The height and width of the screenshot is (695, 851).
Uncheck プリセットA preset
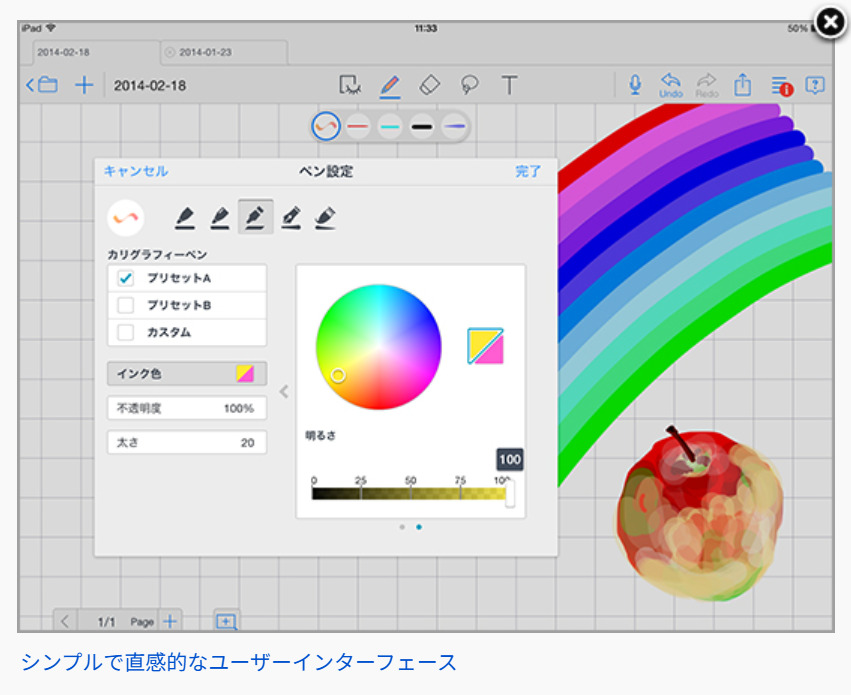tap(125, 279)
